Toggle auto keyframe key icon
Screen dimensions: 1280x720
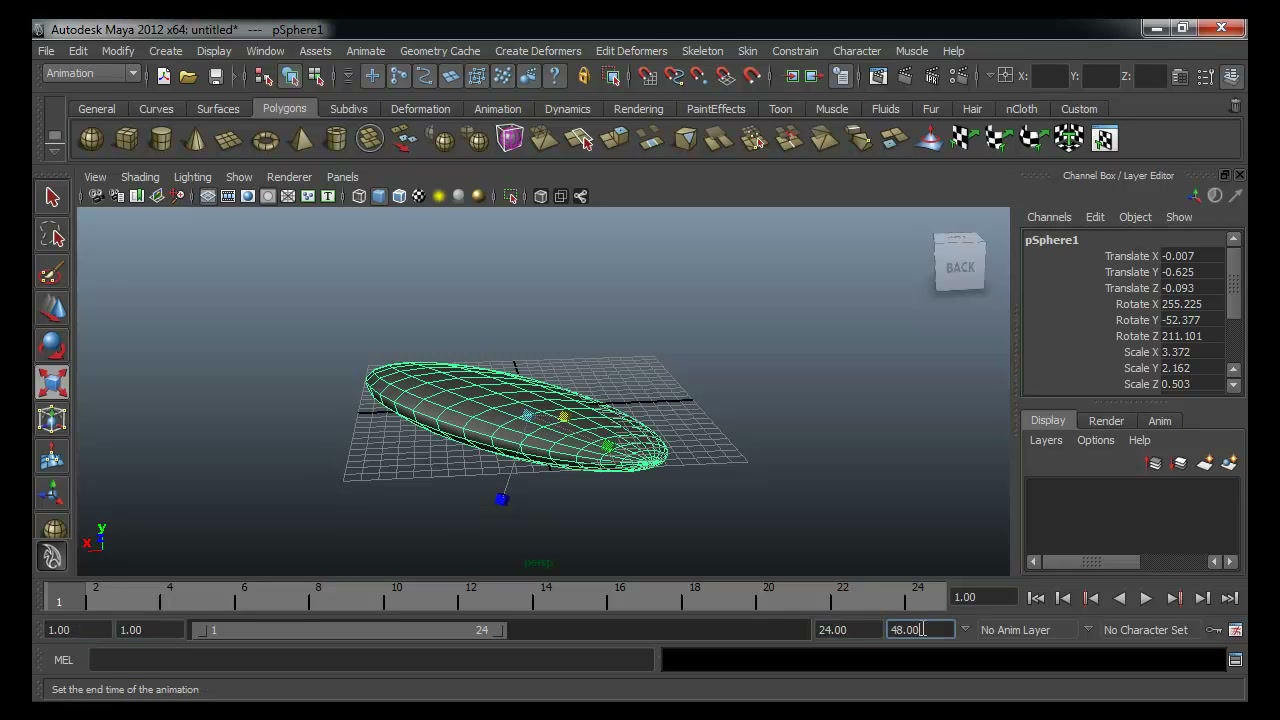[1214, 630]
